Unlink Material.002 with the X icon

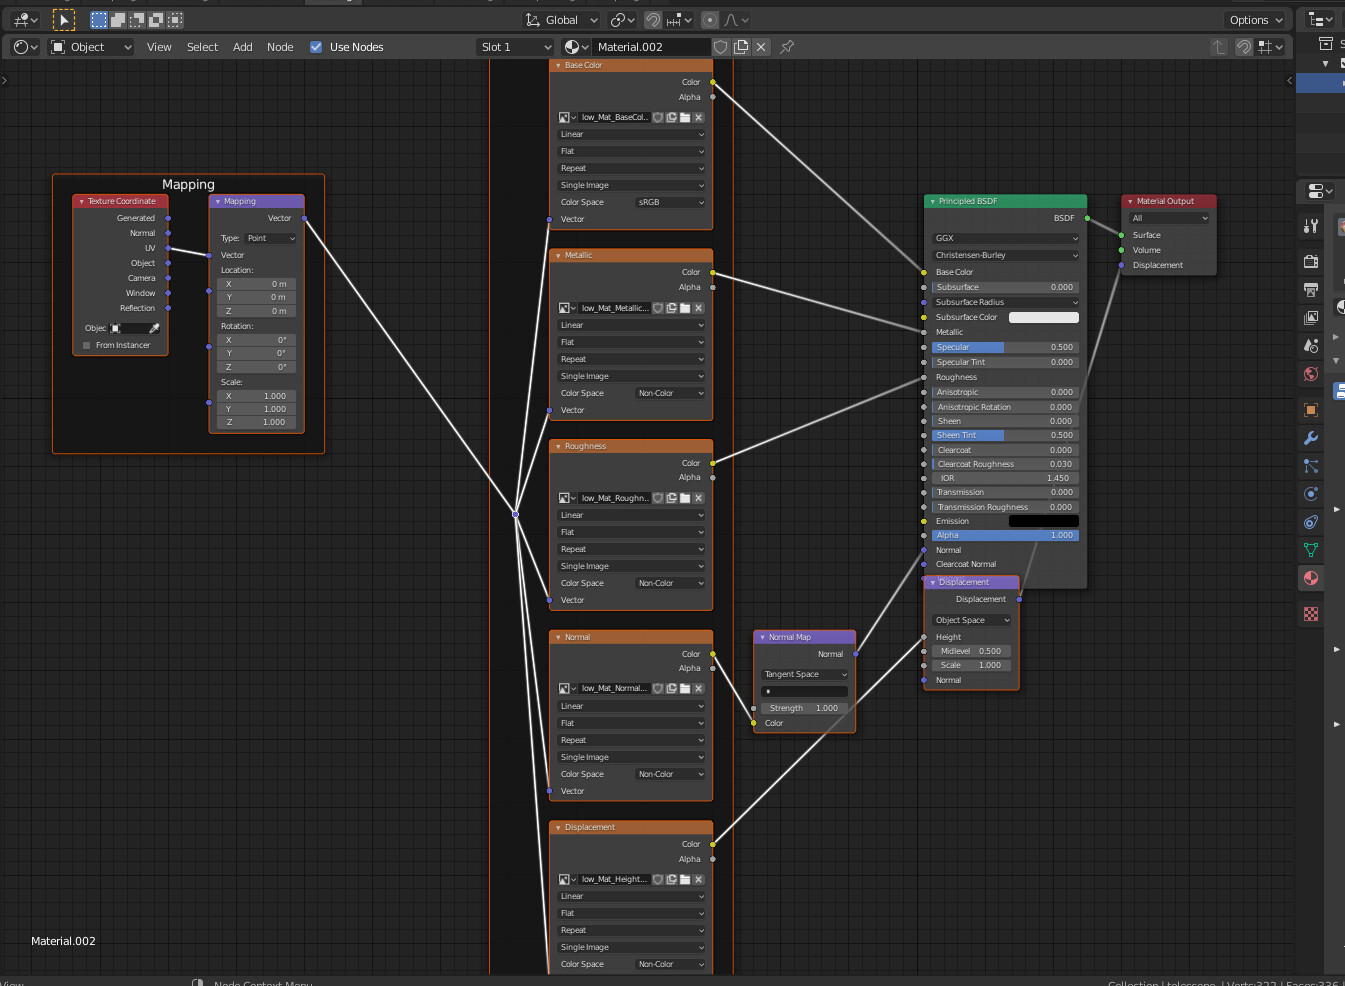pyautogui.click(x=761, y=47)
